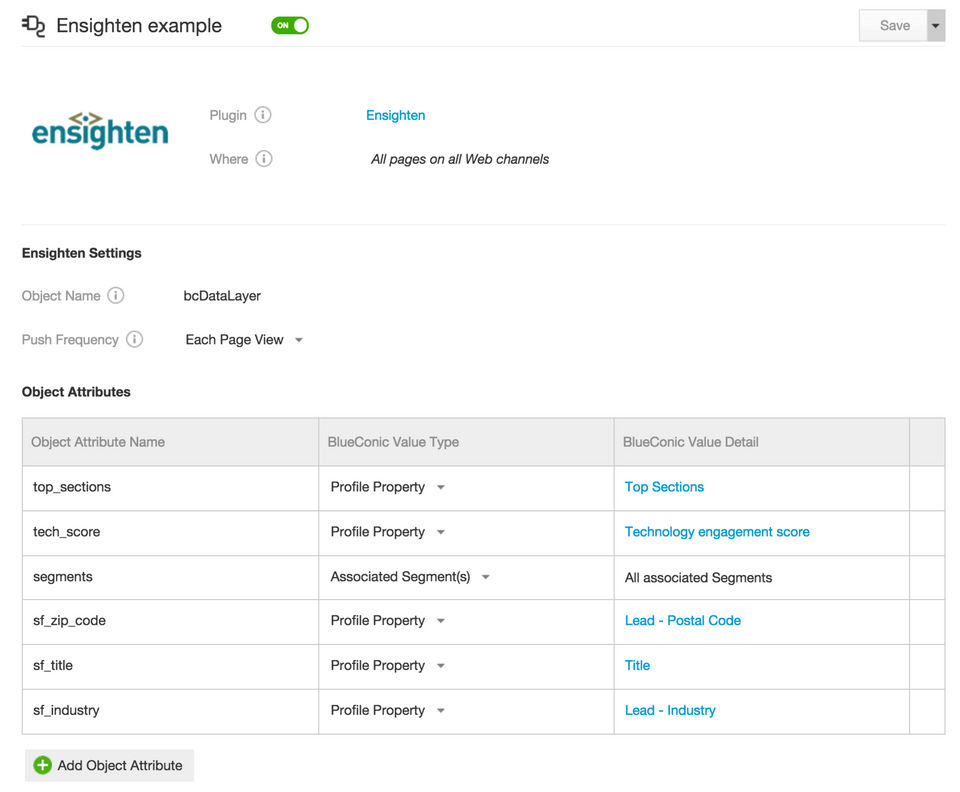Click the info icon next to Plugin
Screen dimensions: 960x792
click(x=263, y=115)
